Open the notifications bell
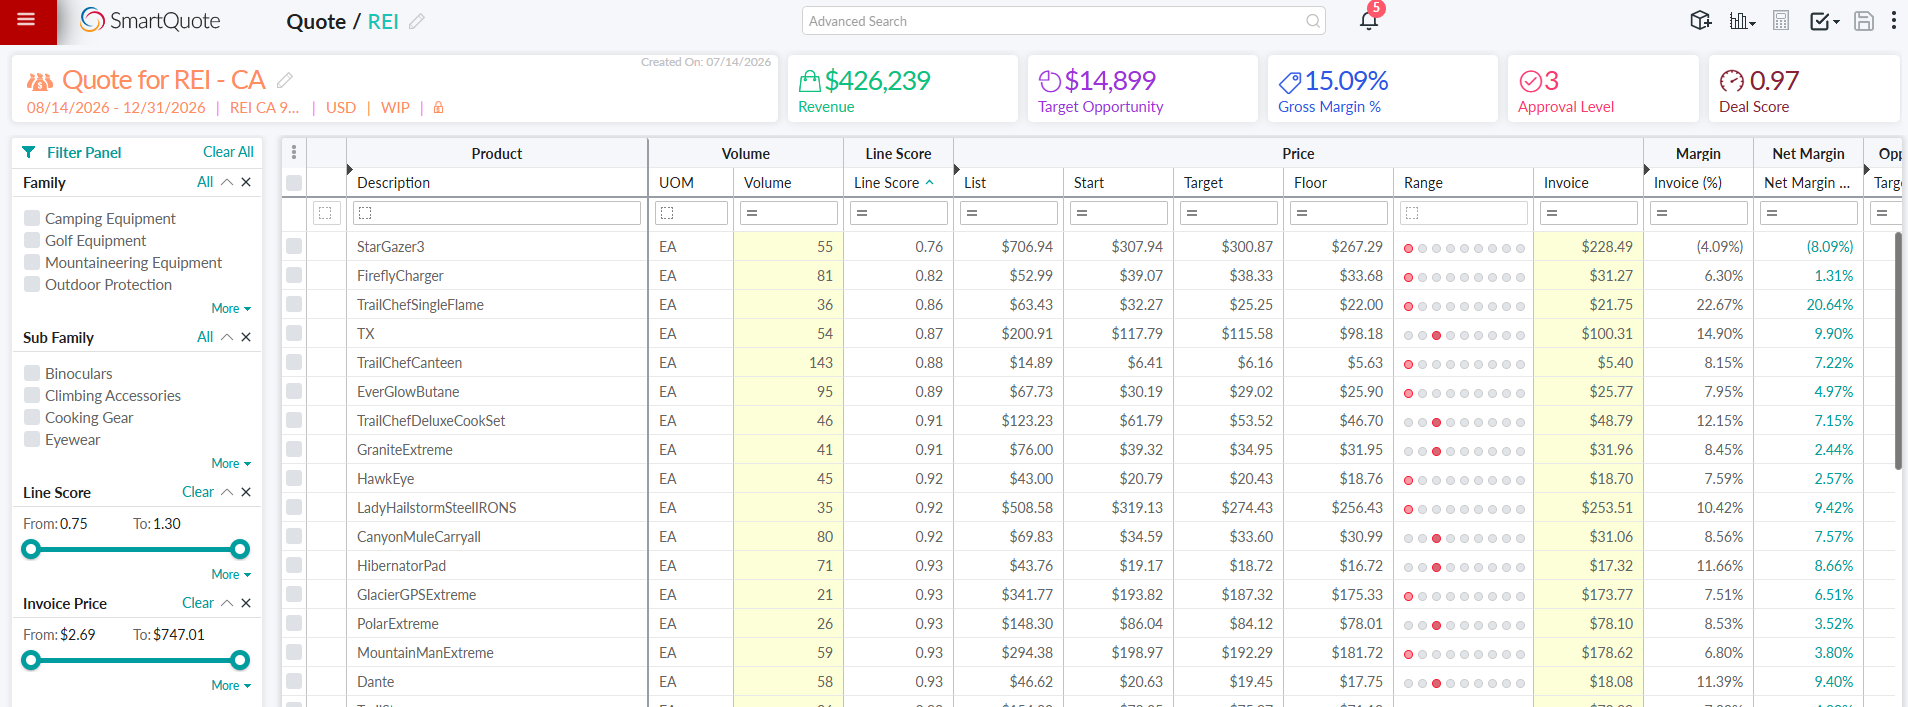1908x707 pixels. [x=1369, y=20]
